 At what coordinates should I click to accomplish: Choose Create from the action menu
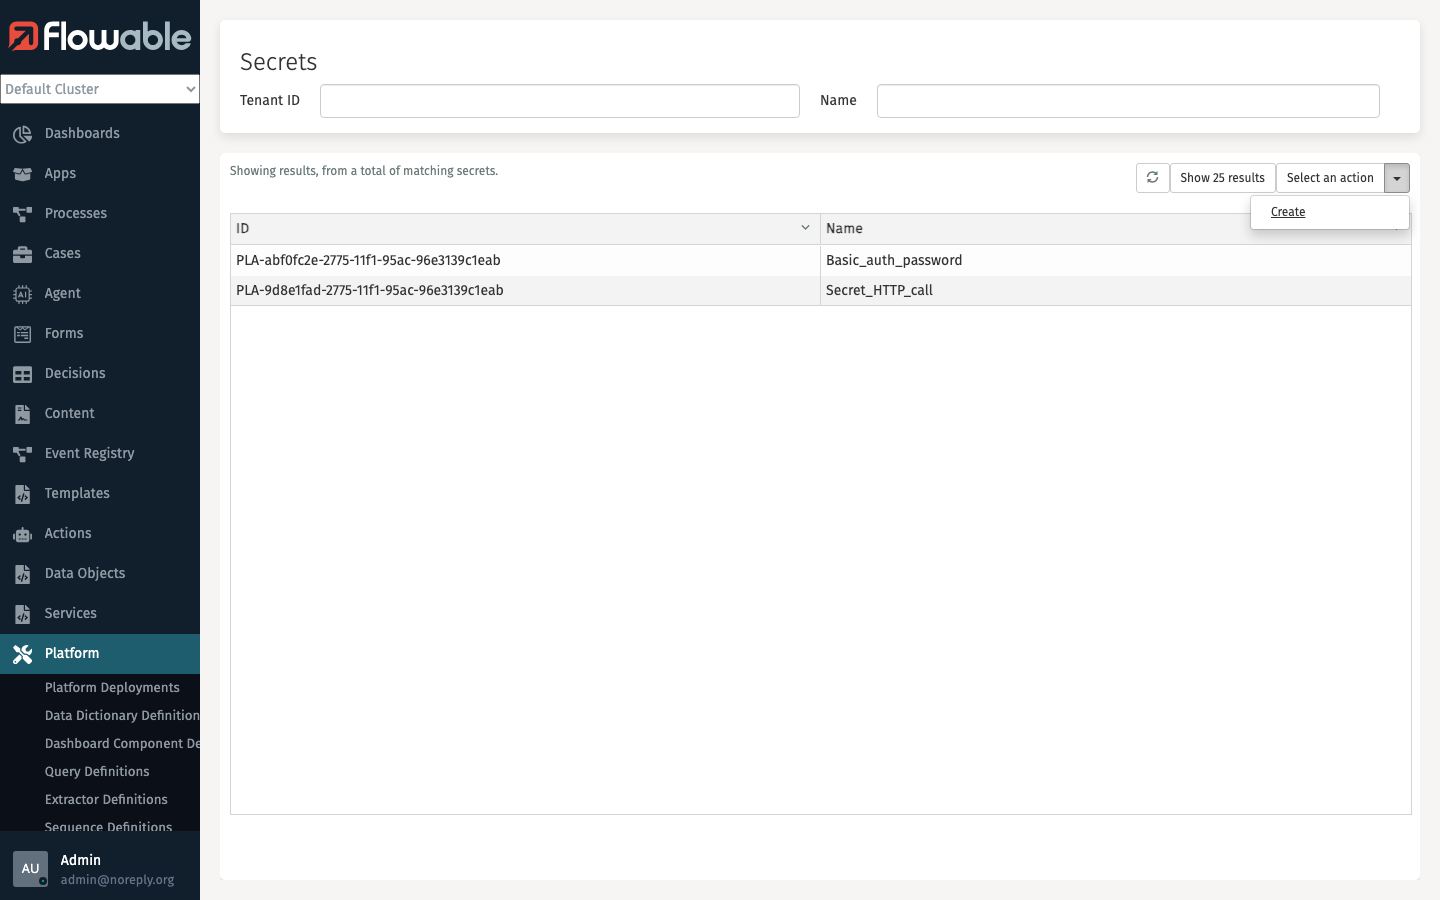pos(1288,212)
